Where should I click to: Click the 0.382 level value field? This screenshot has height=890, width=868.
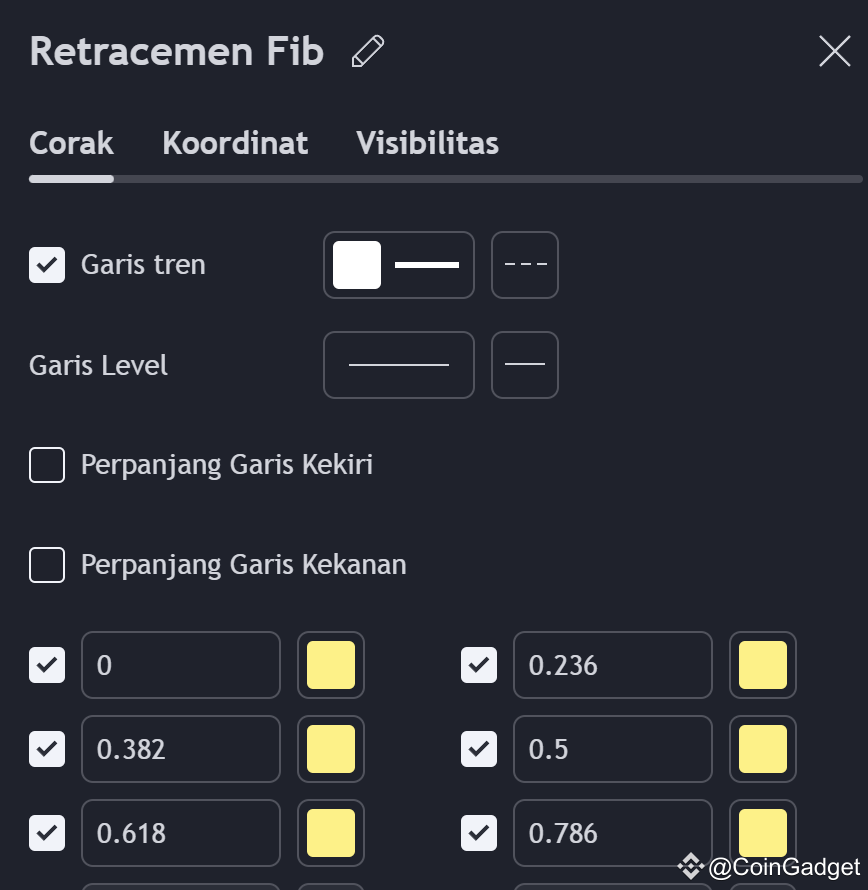[181, 749]
